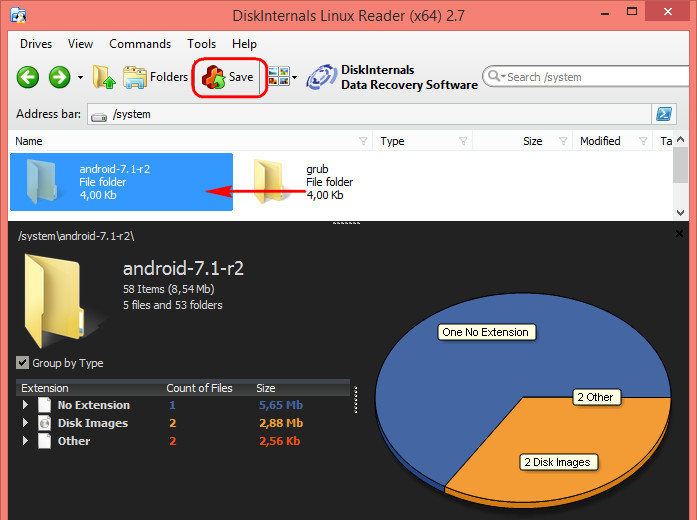Click the 2 Other pie label
The image size is (697, 520).
coord(596,397)
